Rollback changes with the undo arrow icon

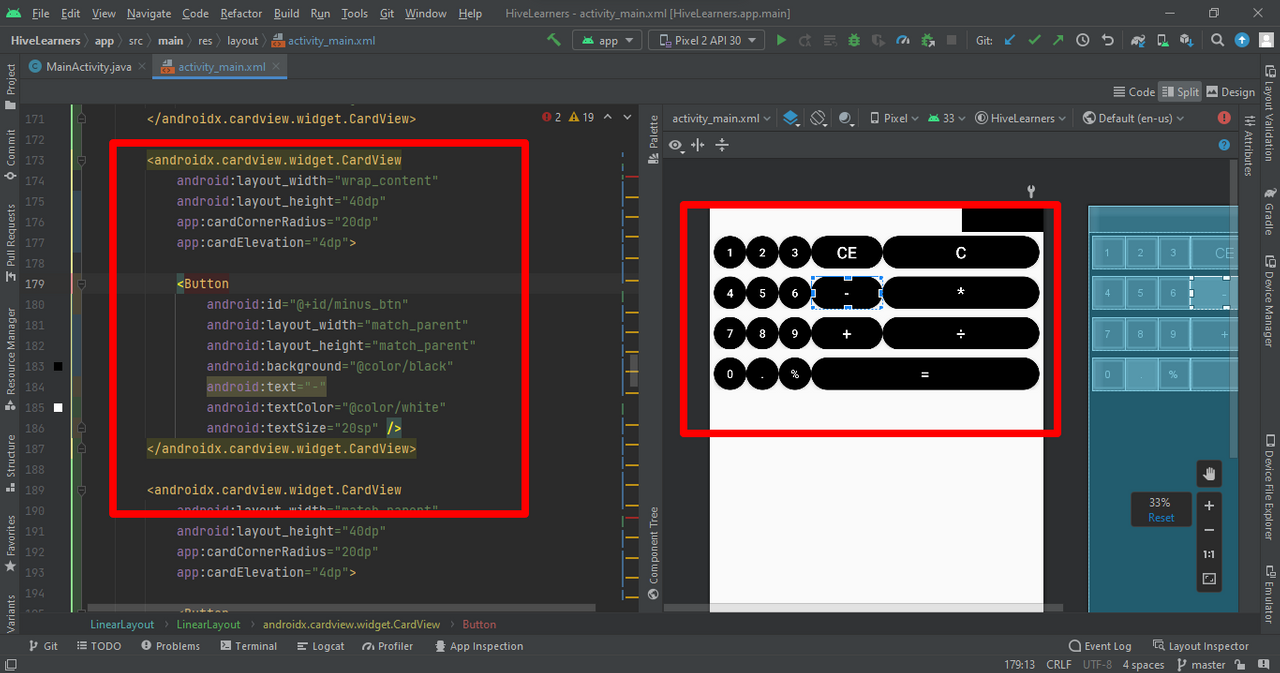[x=1107, y=41]
